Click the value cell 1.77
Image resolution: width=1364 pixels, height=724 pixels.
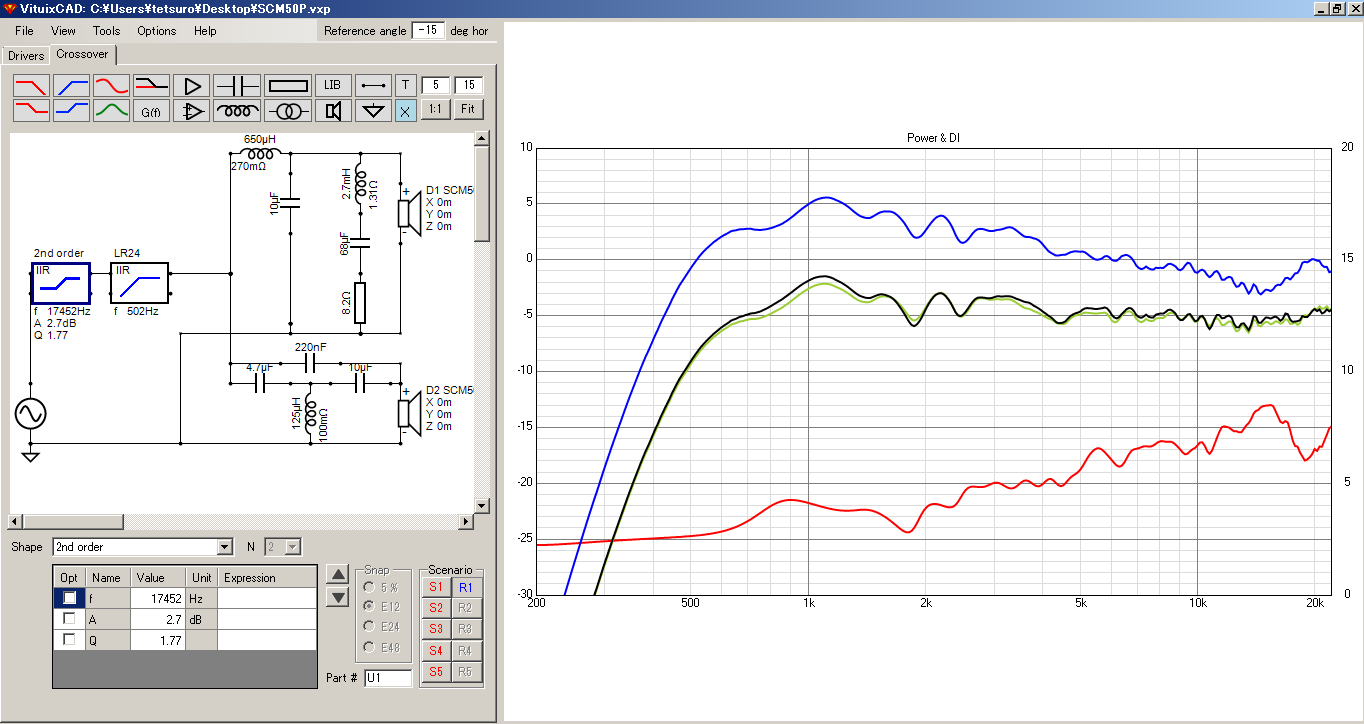(x=158, y=640)
